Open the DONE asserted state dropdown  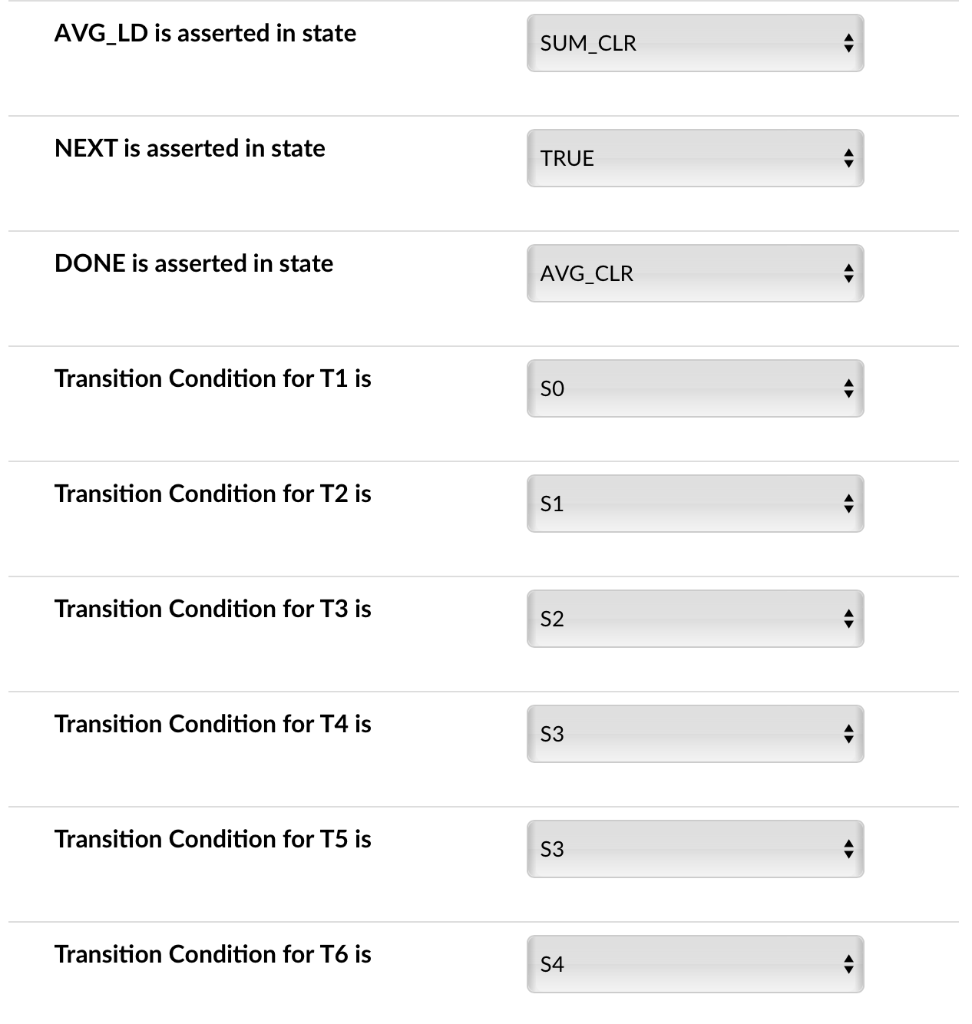pyautogui.click(x=694, y=273)
